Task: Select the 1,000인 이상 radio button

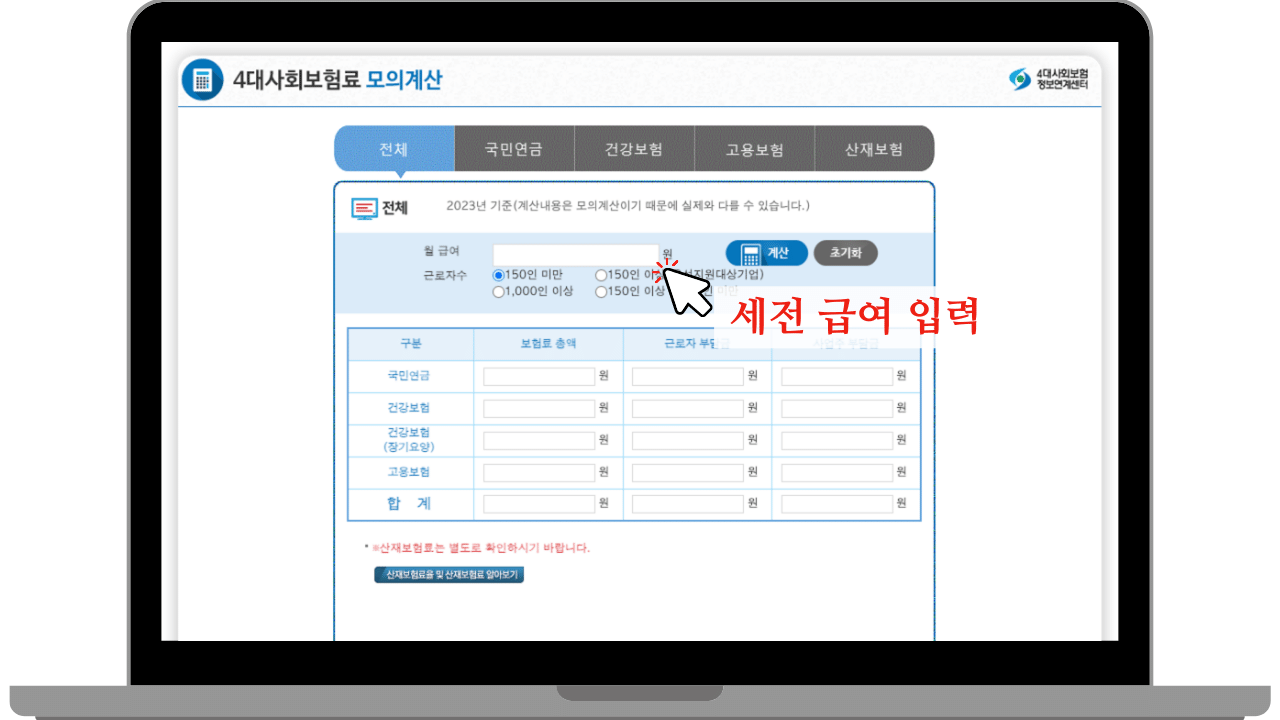Action: pyautogui.click(x=498, y=292)
